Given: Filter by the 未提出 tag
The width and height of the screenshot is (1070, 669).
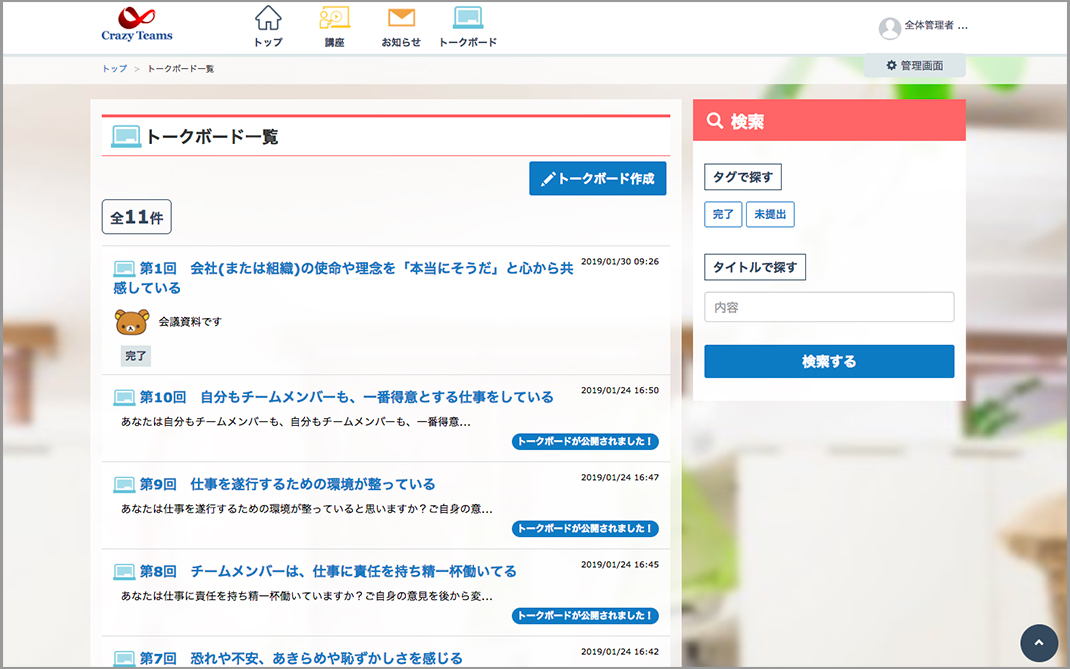Looking at the screenshot, I should (770, 214).
